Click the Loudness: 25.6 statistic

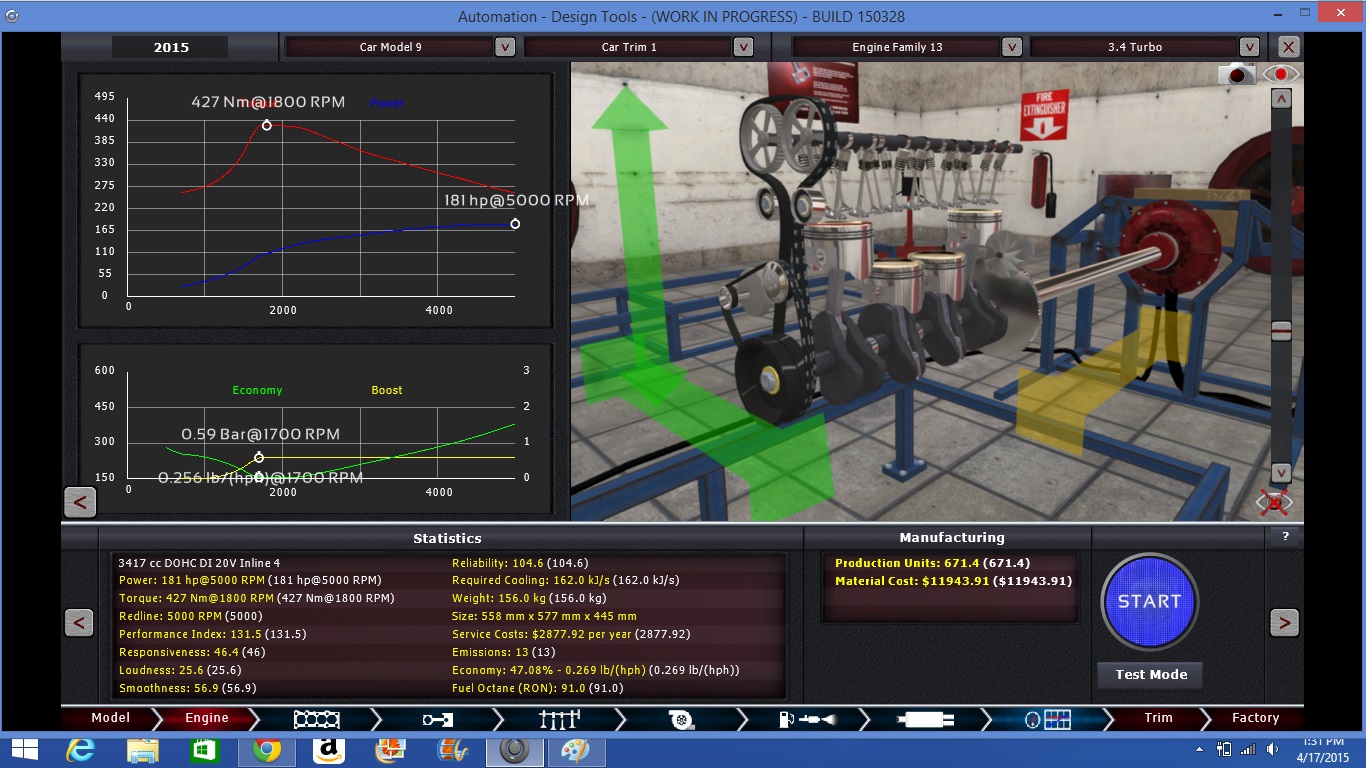coord(180,670)
